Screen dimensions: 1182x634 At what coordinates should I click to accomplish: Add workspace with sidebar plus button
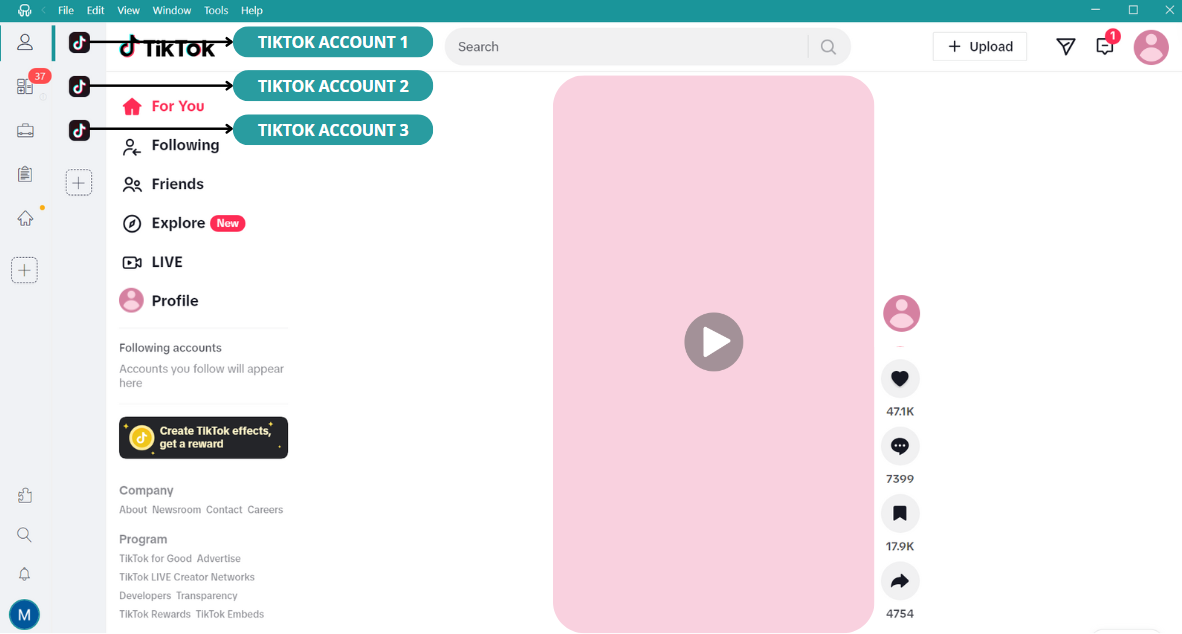tap(24, 270)
